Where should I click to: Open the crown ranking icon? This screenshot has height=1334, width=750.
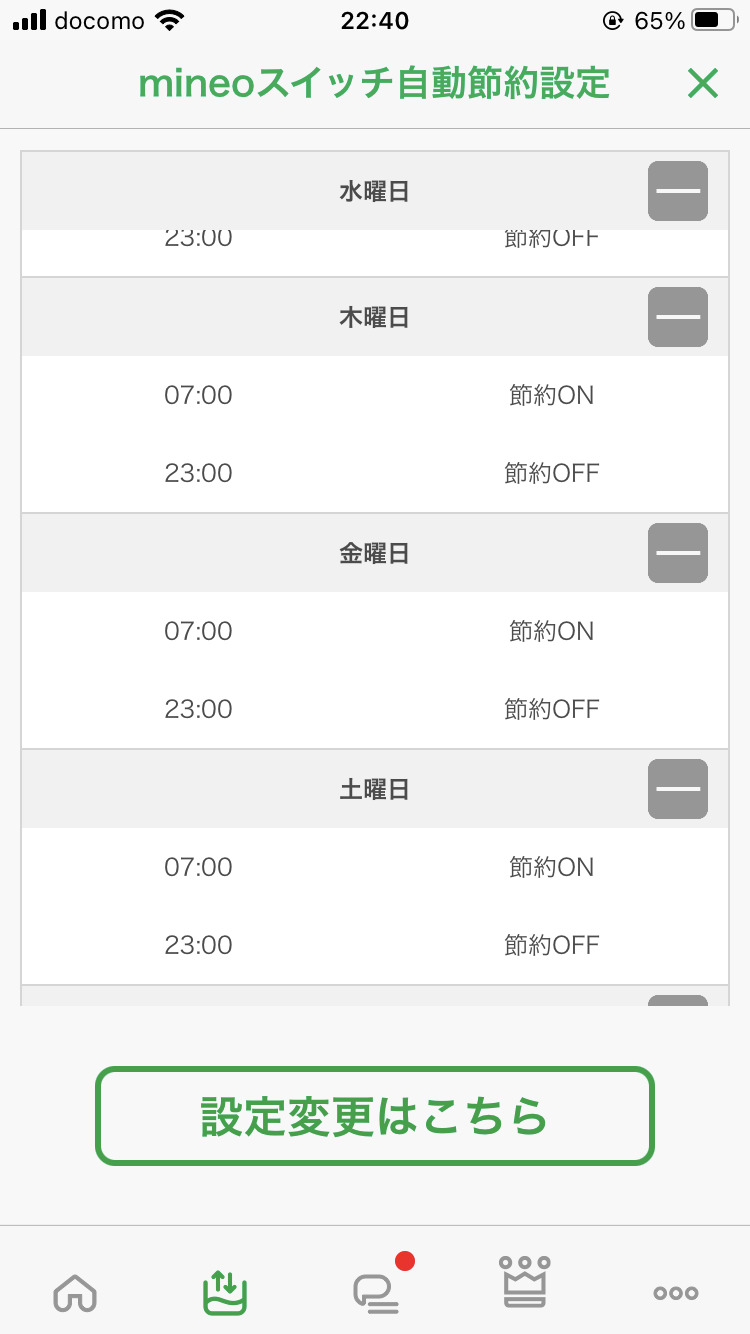click(x=526, y=1283)
